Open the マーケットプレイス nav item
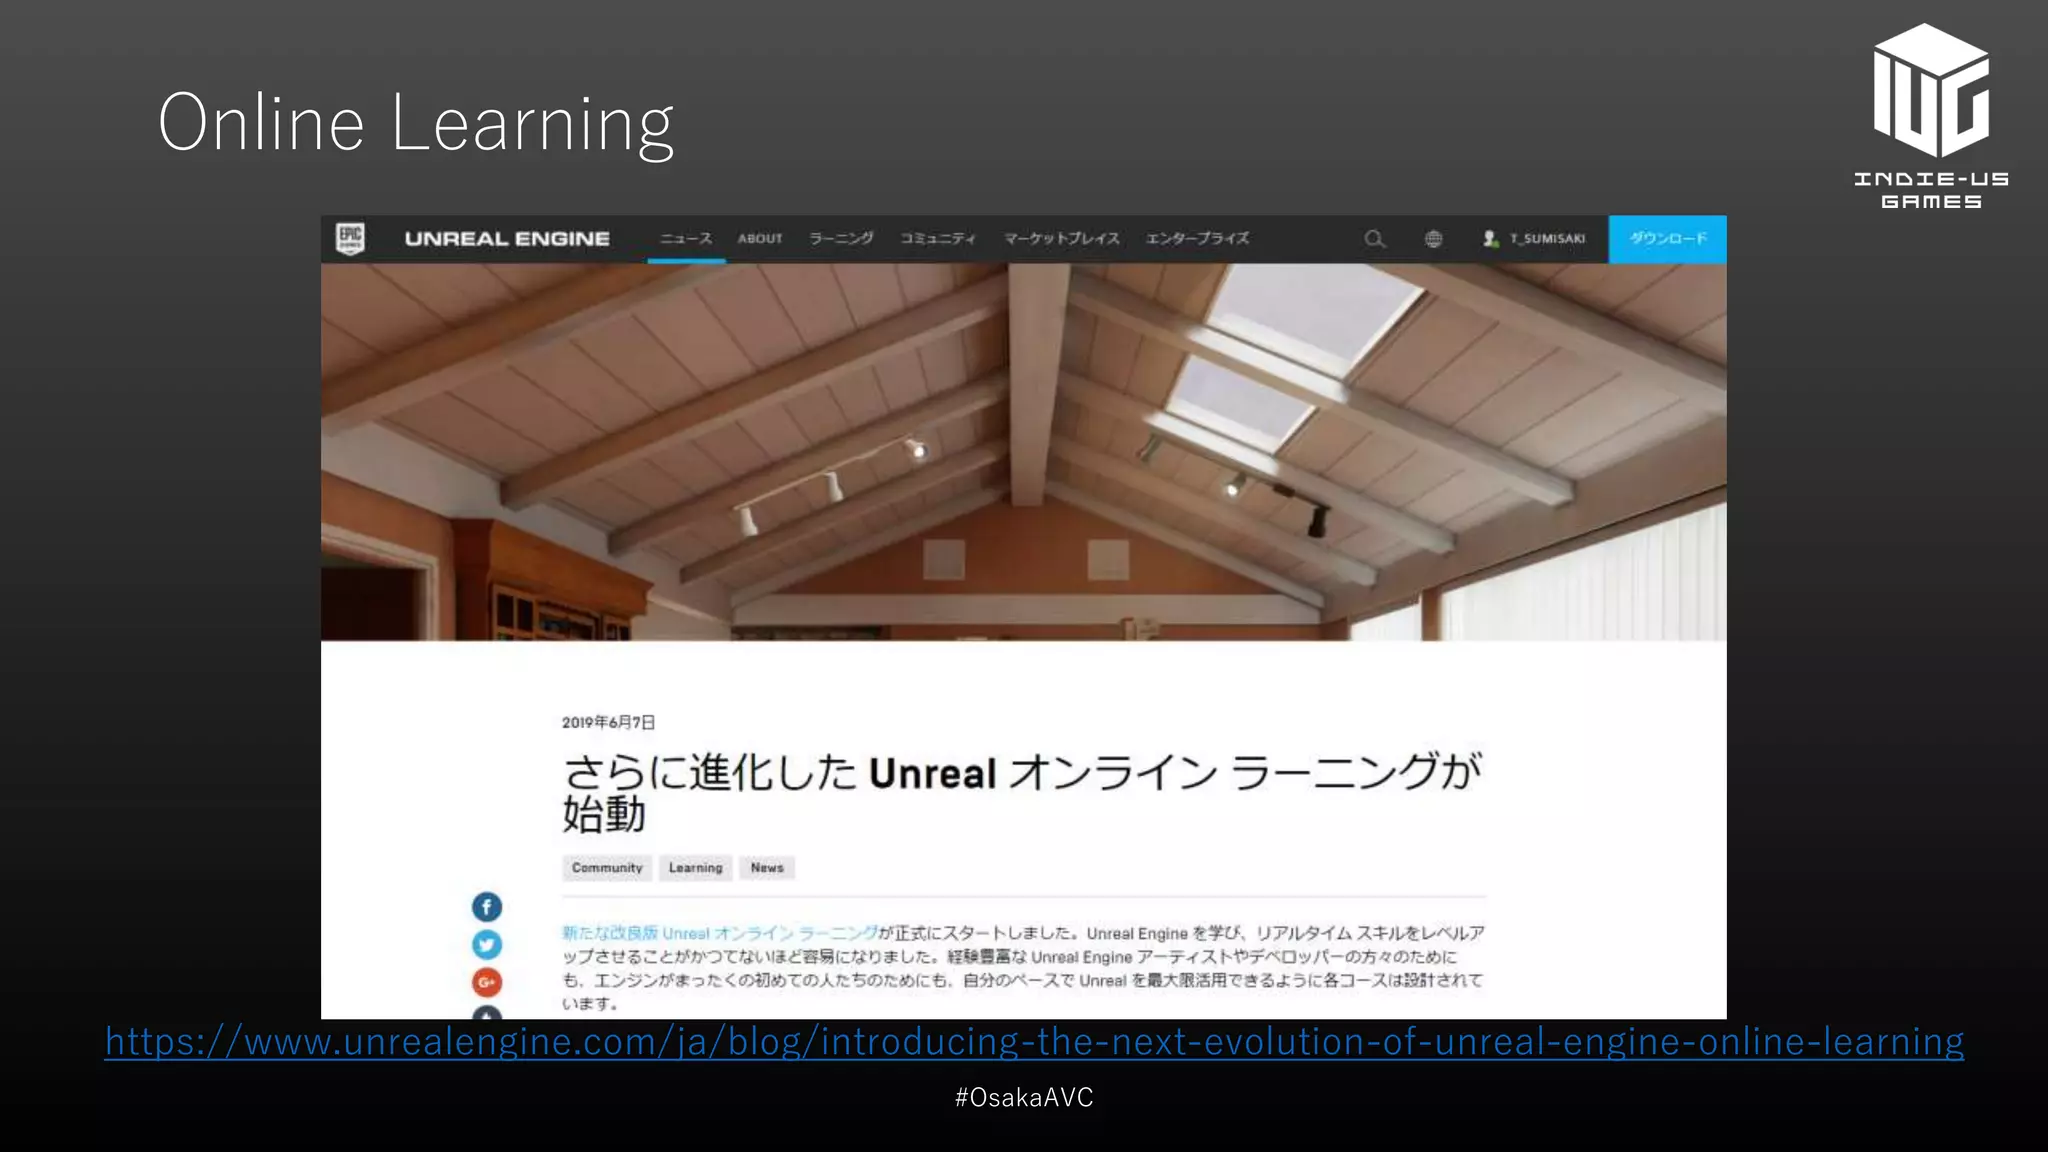Image resolution: width=2048 pixels, height=1152 pixels. 1062,239
